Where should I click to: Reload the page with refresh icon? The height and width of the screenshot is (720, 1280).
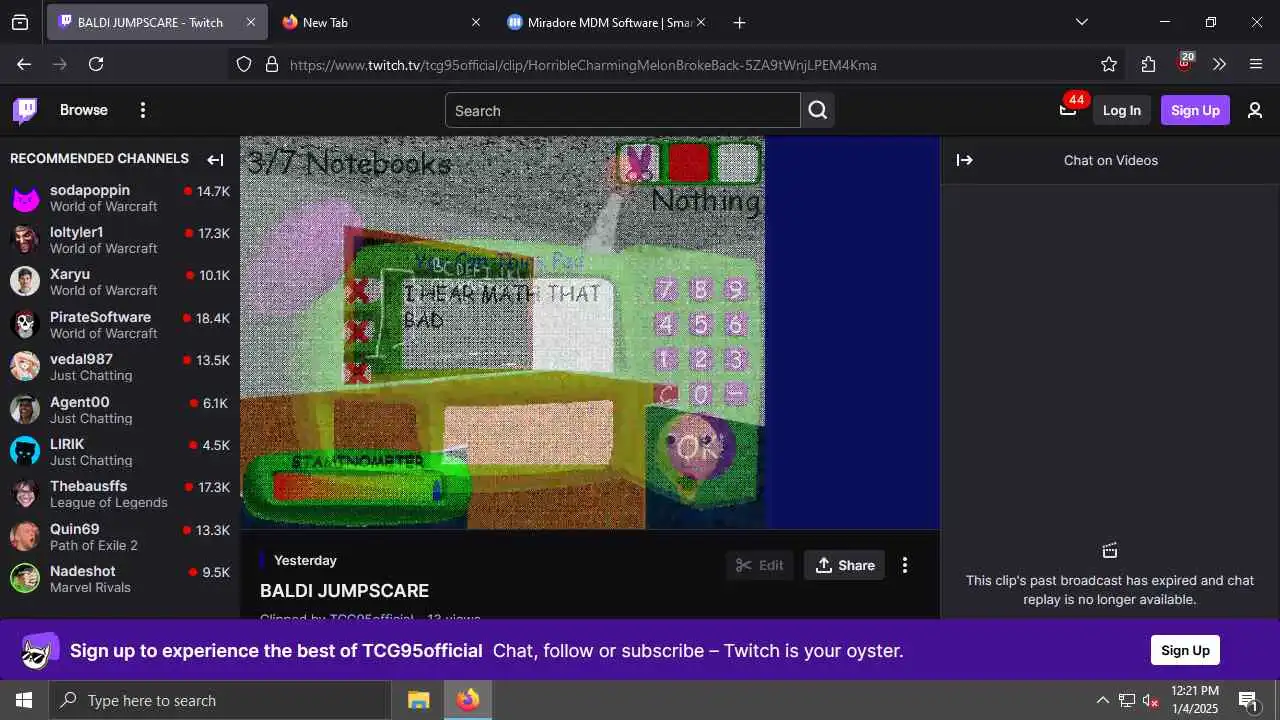click(96, 64)
